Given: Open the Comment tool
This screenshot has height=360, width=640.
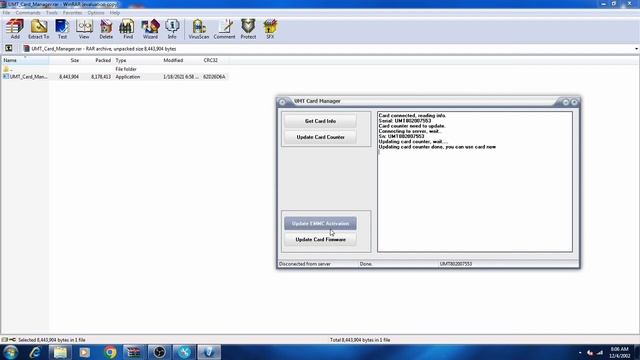Looking at the screenshot, I should pyautogui.click(x=224, y=29).
